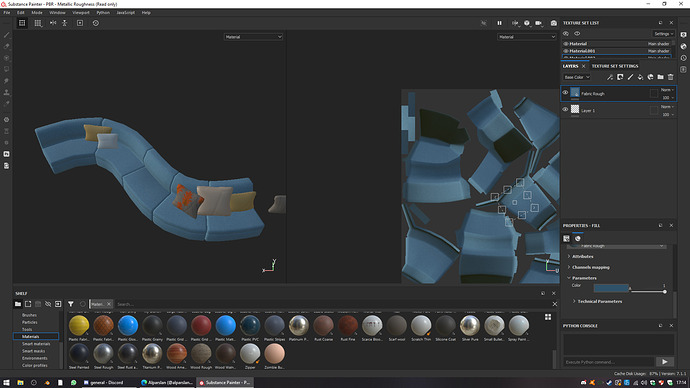
Task: Click the circular rotation icon in toolbar
Action: point(95,23)
